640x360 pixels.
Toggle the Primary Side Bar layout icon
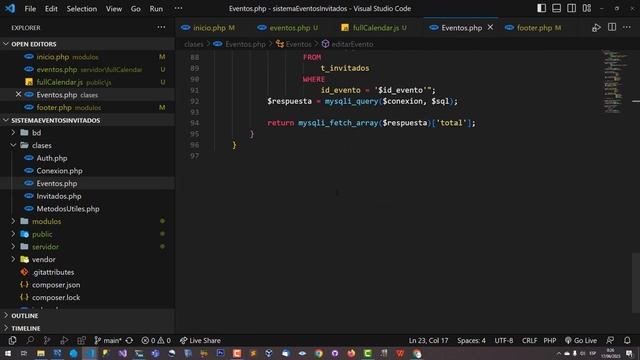pos(541,8)
